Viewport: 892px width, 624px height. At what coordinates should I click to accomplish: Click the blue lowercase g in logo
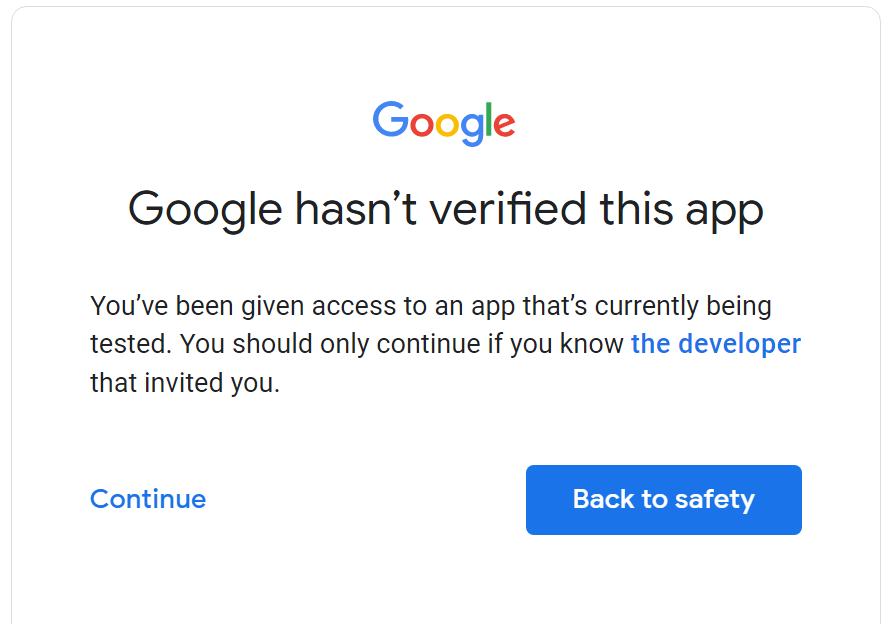[x=472, y=130]
